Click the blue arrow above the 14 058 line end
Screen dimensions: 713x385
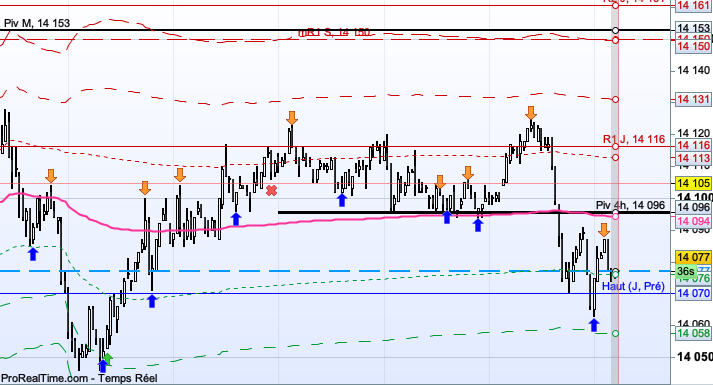coord(594,325)
